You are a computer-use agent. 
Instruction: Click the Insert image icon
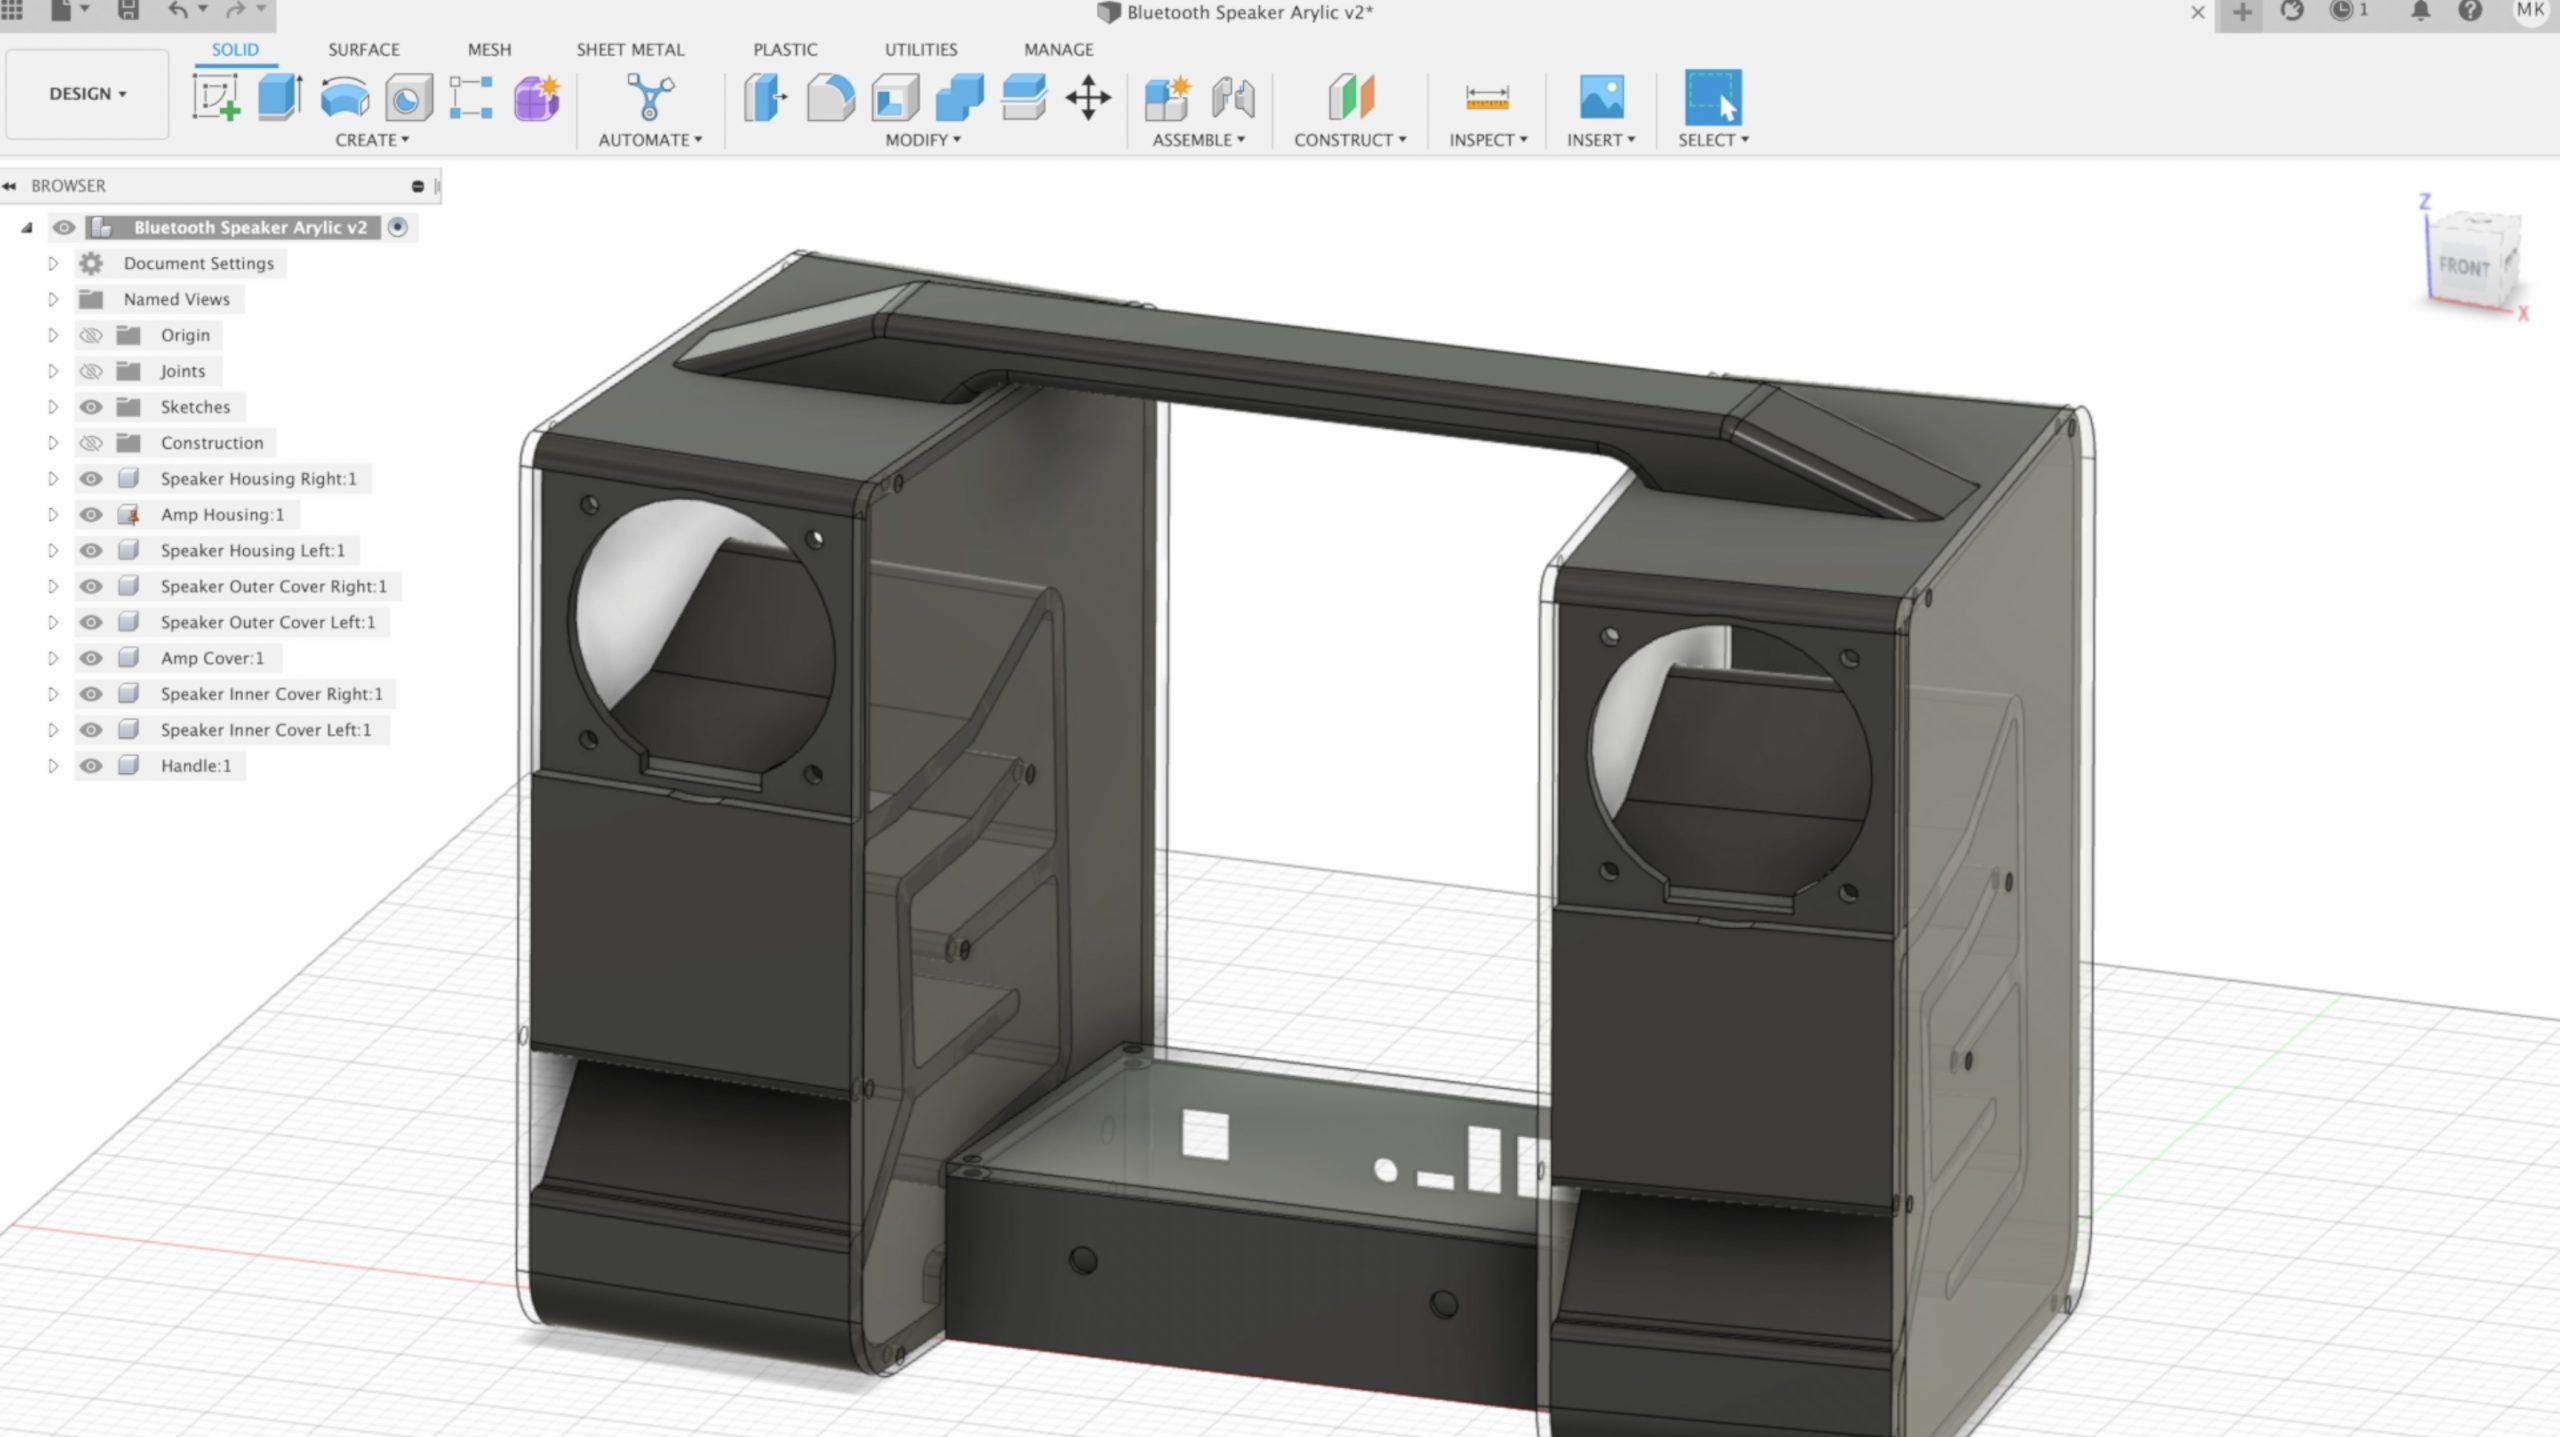[x=1600, y=98]
